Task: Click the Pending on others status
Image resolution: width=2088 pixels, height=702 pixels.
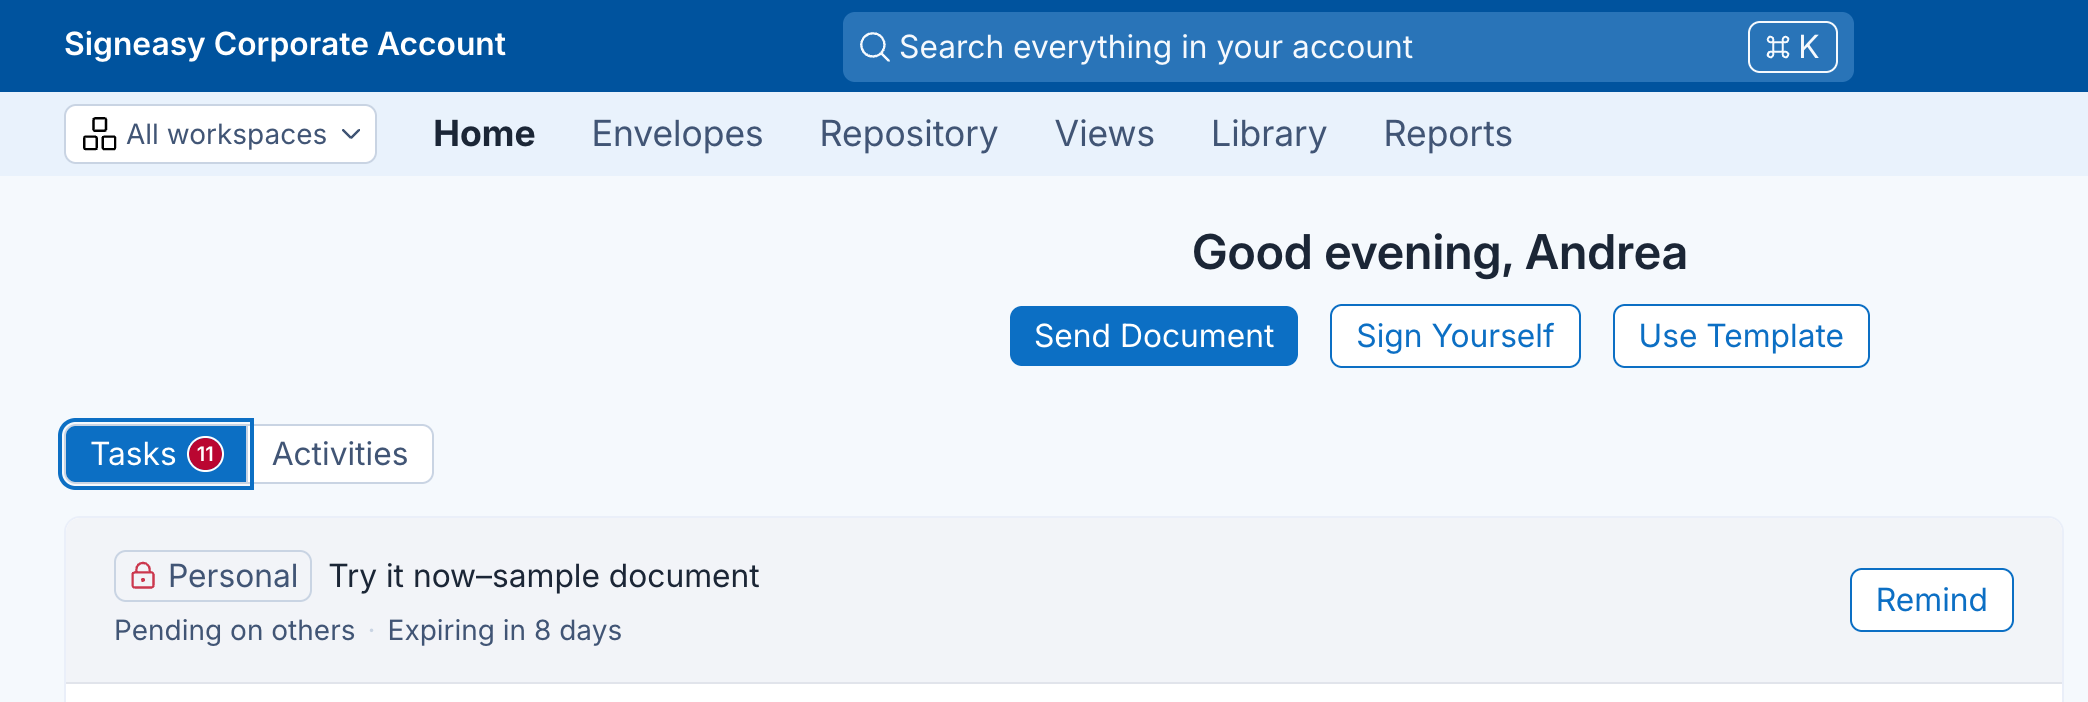Action: tap(235, 630)
